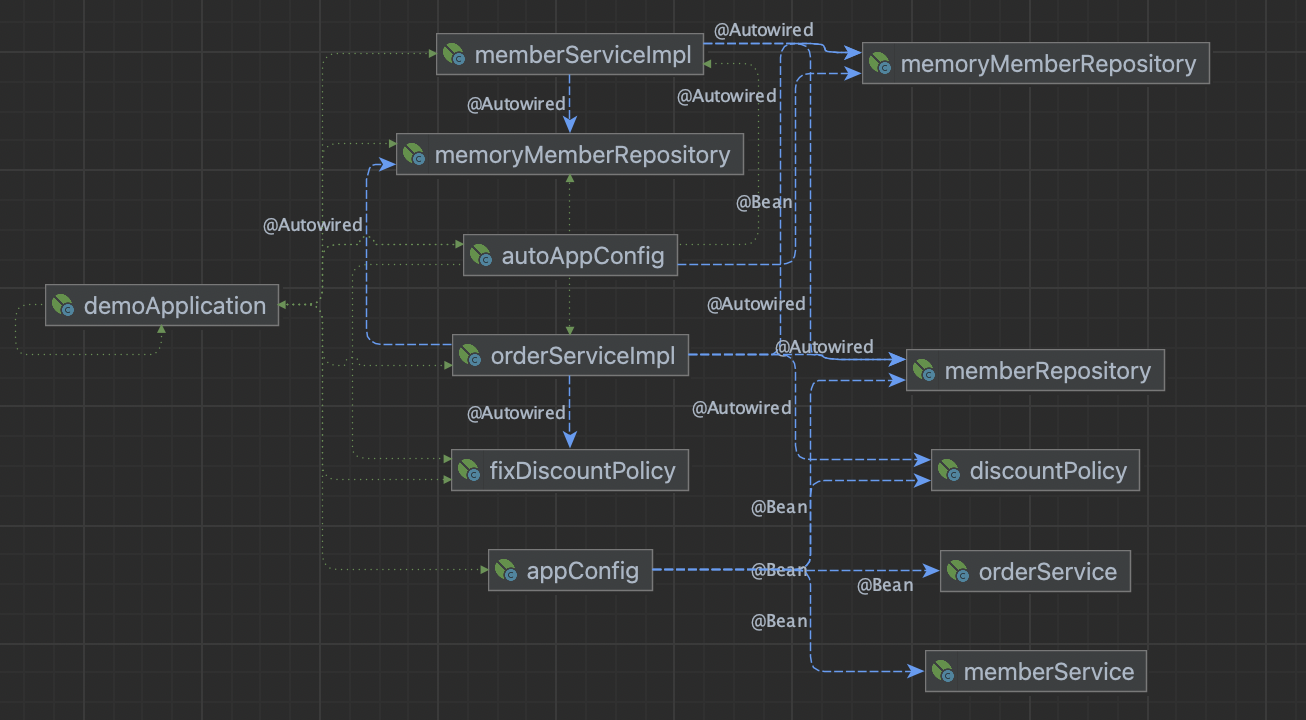Click @Autowired label left of autoAppConfig
The height and width of the screenshot is (720, 1306).
(x=313, y=226)
